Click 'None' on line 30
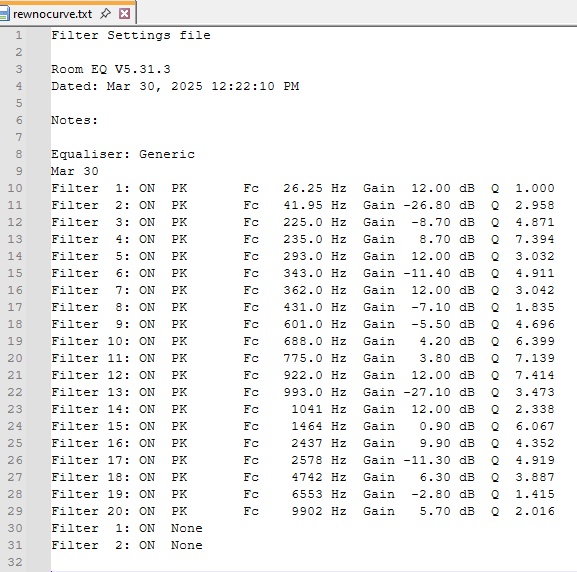 click(x=187, y=528)
